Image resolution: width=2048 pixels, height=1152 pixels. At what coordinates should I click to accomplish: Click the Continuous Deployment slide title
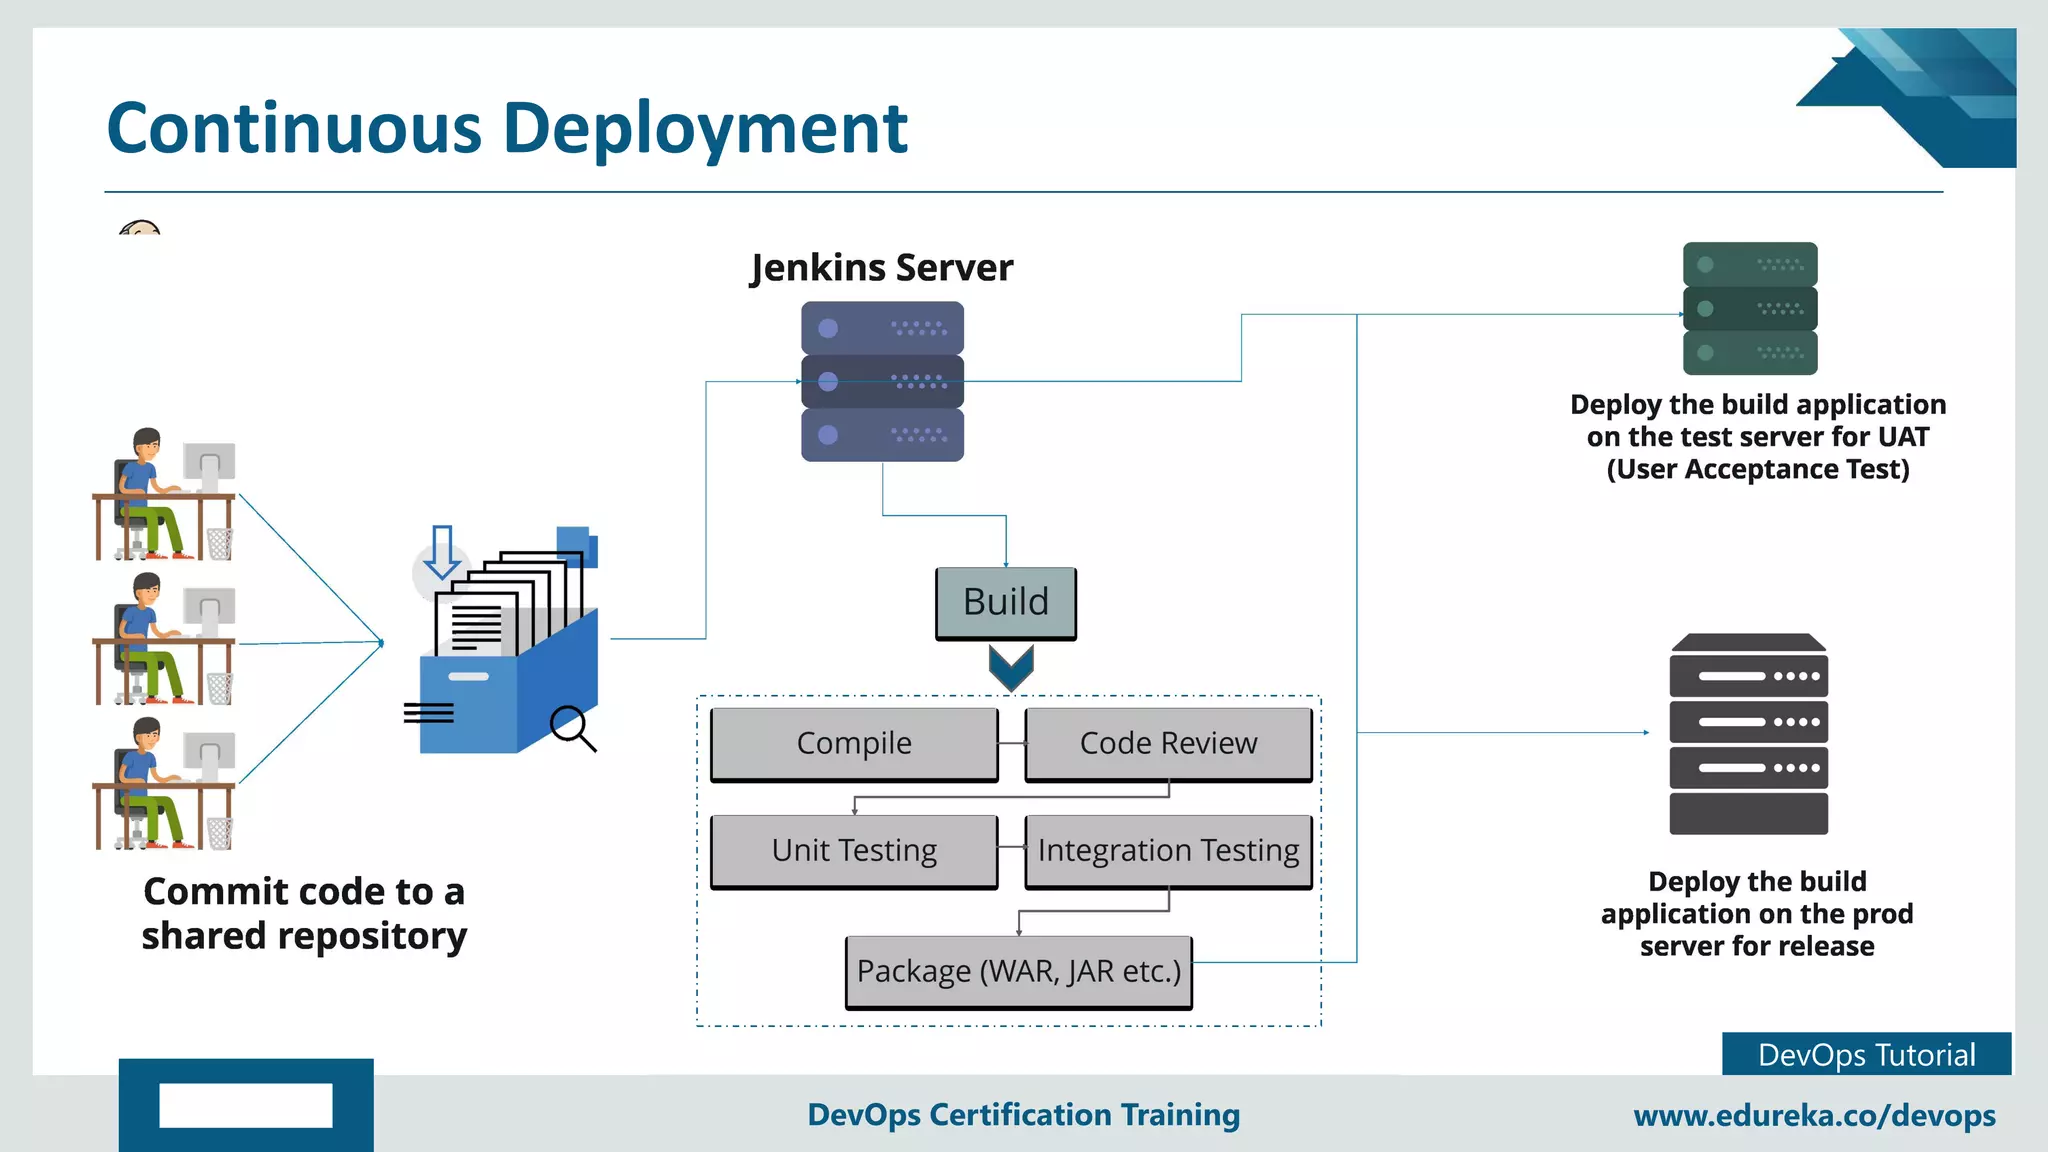pos(507,128)
